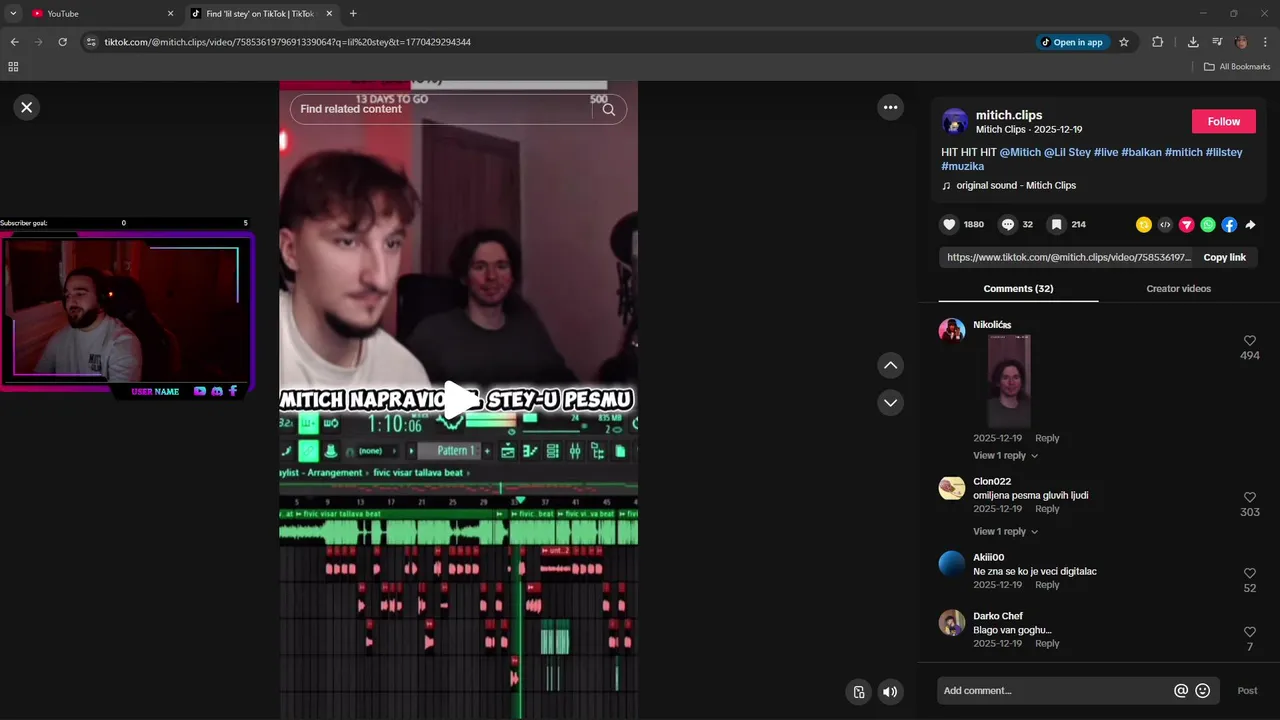Mute the video sound

pos(889,691)
